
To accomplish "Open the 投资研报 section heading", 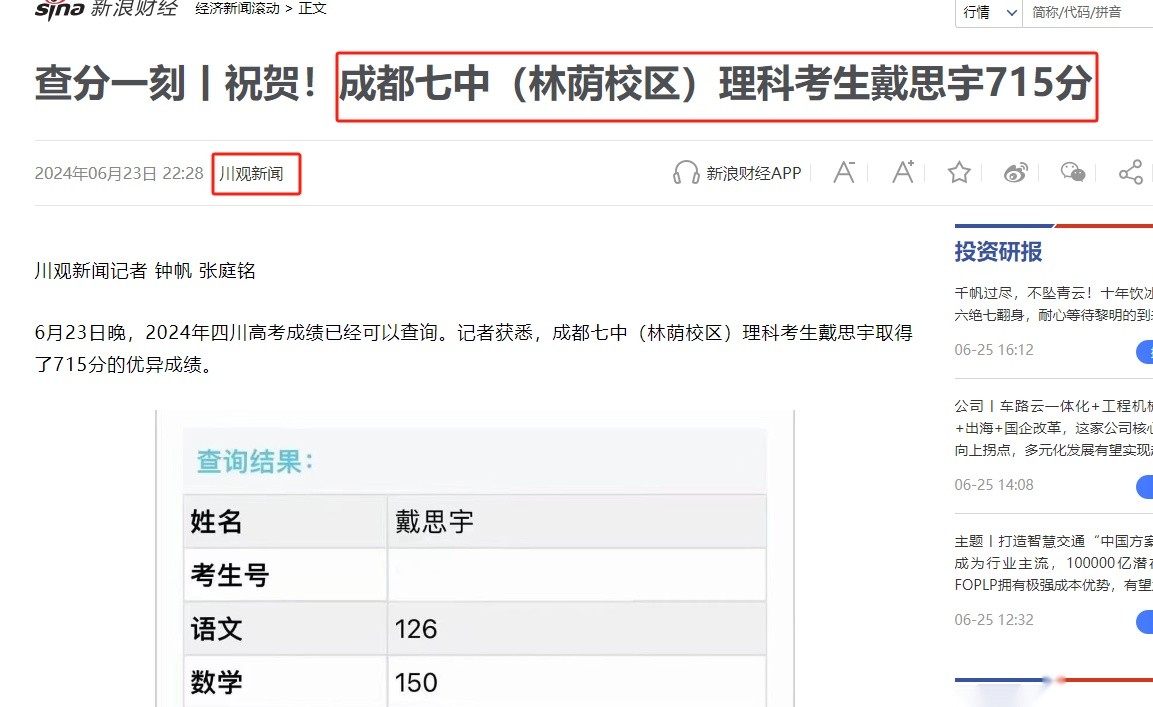I will coord(998,252).
